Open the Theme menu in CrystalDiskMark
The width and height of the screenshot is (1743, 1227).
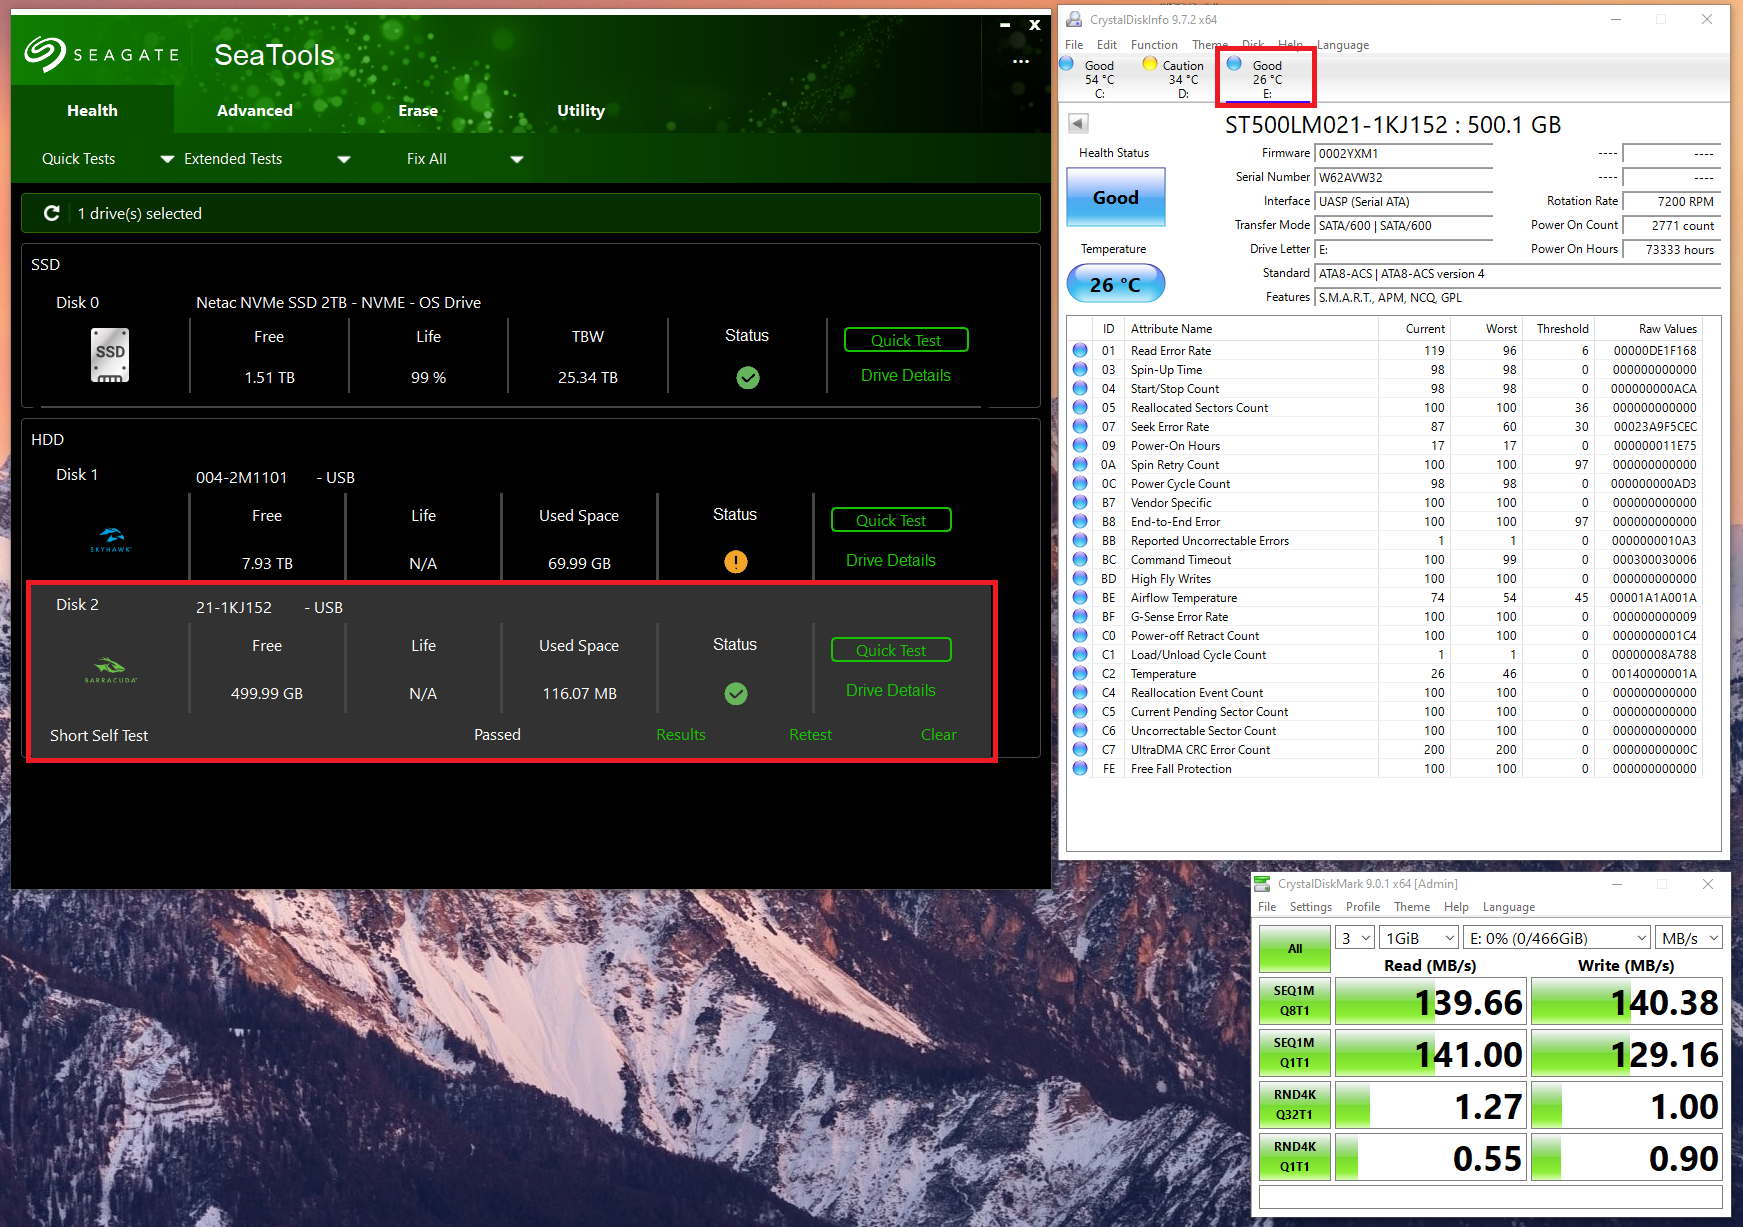pyautogui.click(x=1412, y=907)
